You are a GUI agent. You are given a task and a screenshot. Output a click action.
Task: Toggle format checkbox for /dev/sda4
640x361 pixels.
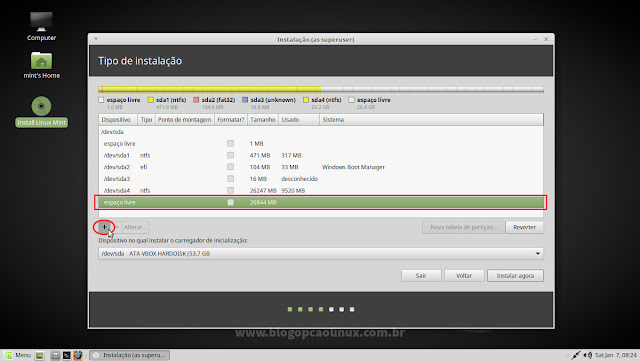coord(231,190)
